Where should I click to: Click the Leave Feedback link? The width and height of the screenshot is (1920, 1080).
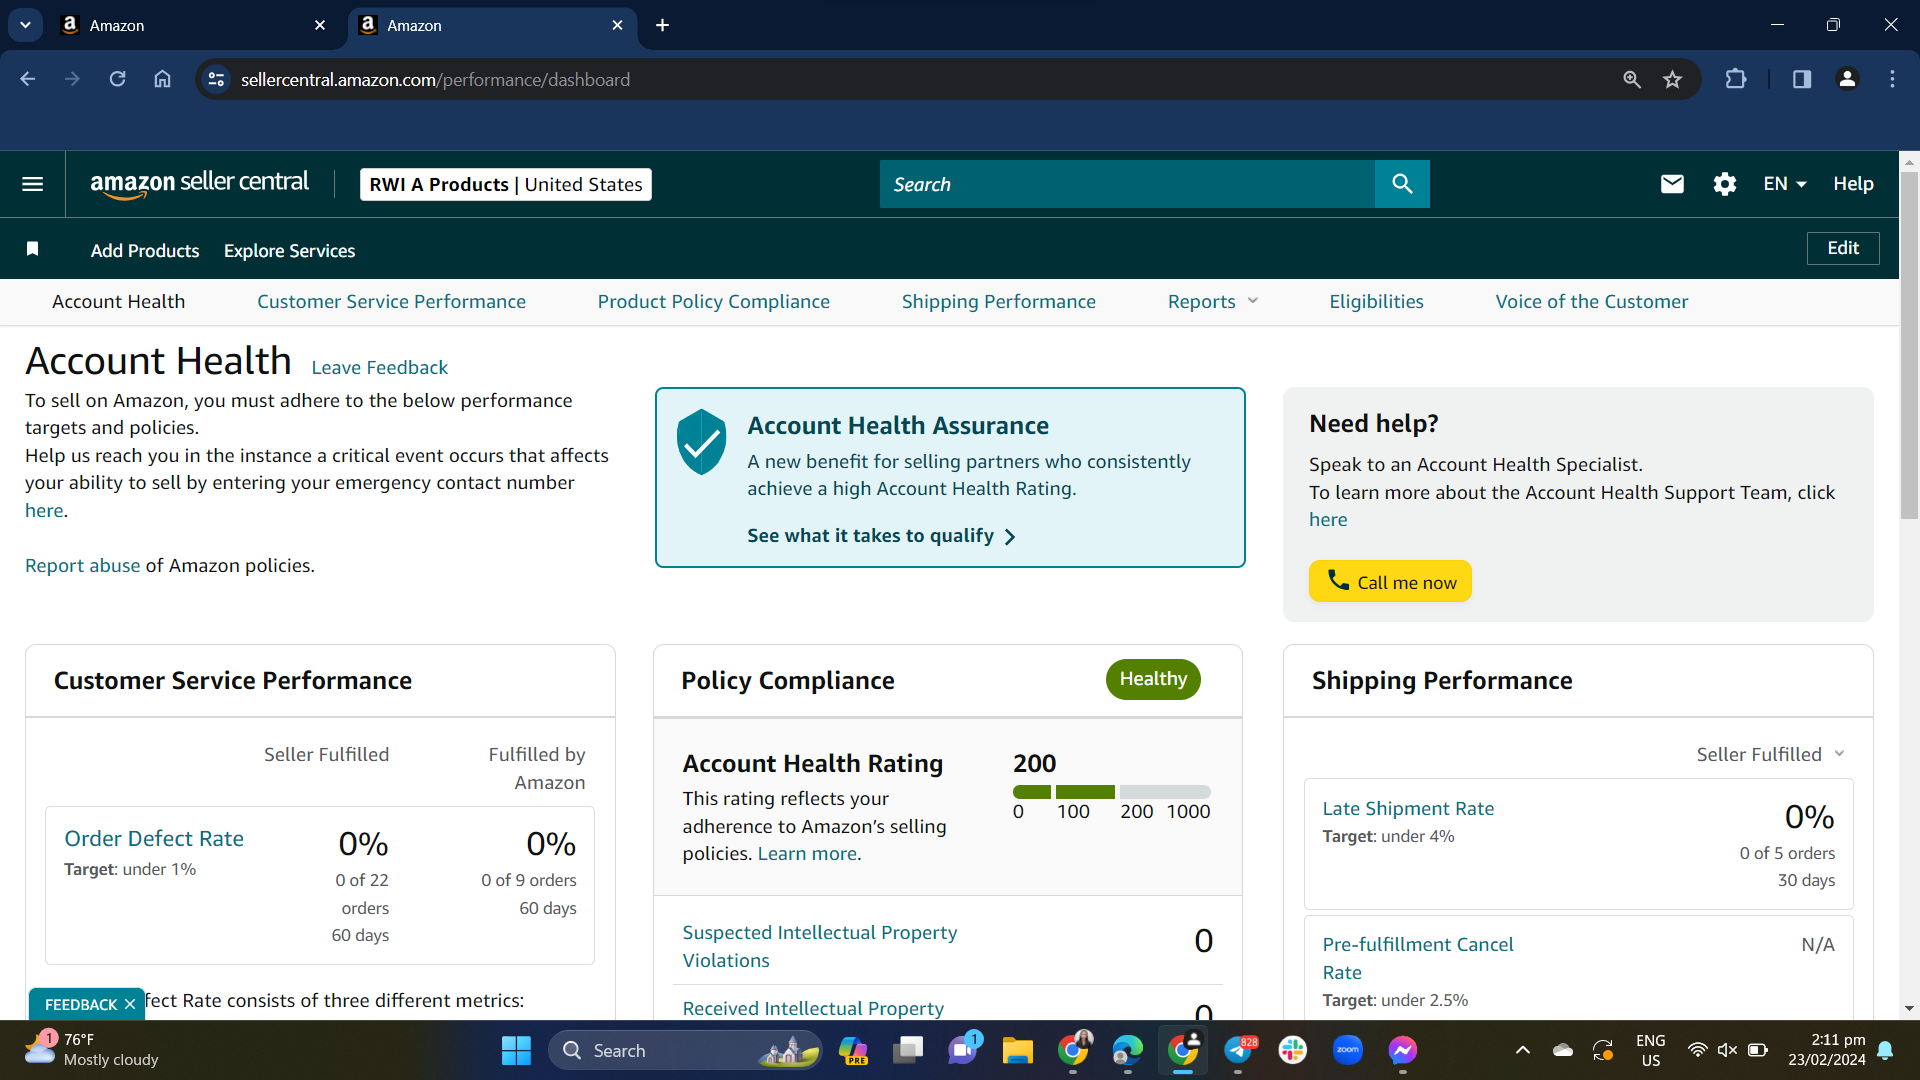pyautogui.click(x=379, y=367)
